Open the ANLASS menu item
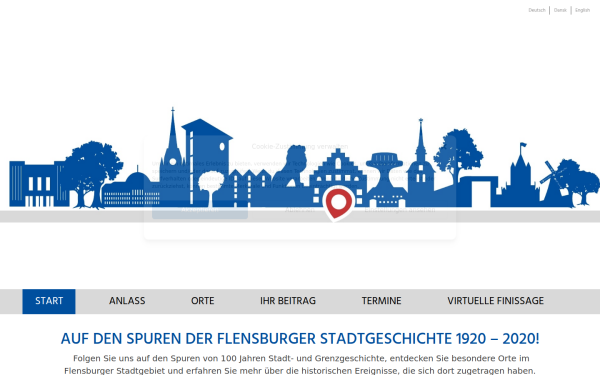This screenshot has height=375, width=600. pyautogui.click(x=127, y=301)
